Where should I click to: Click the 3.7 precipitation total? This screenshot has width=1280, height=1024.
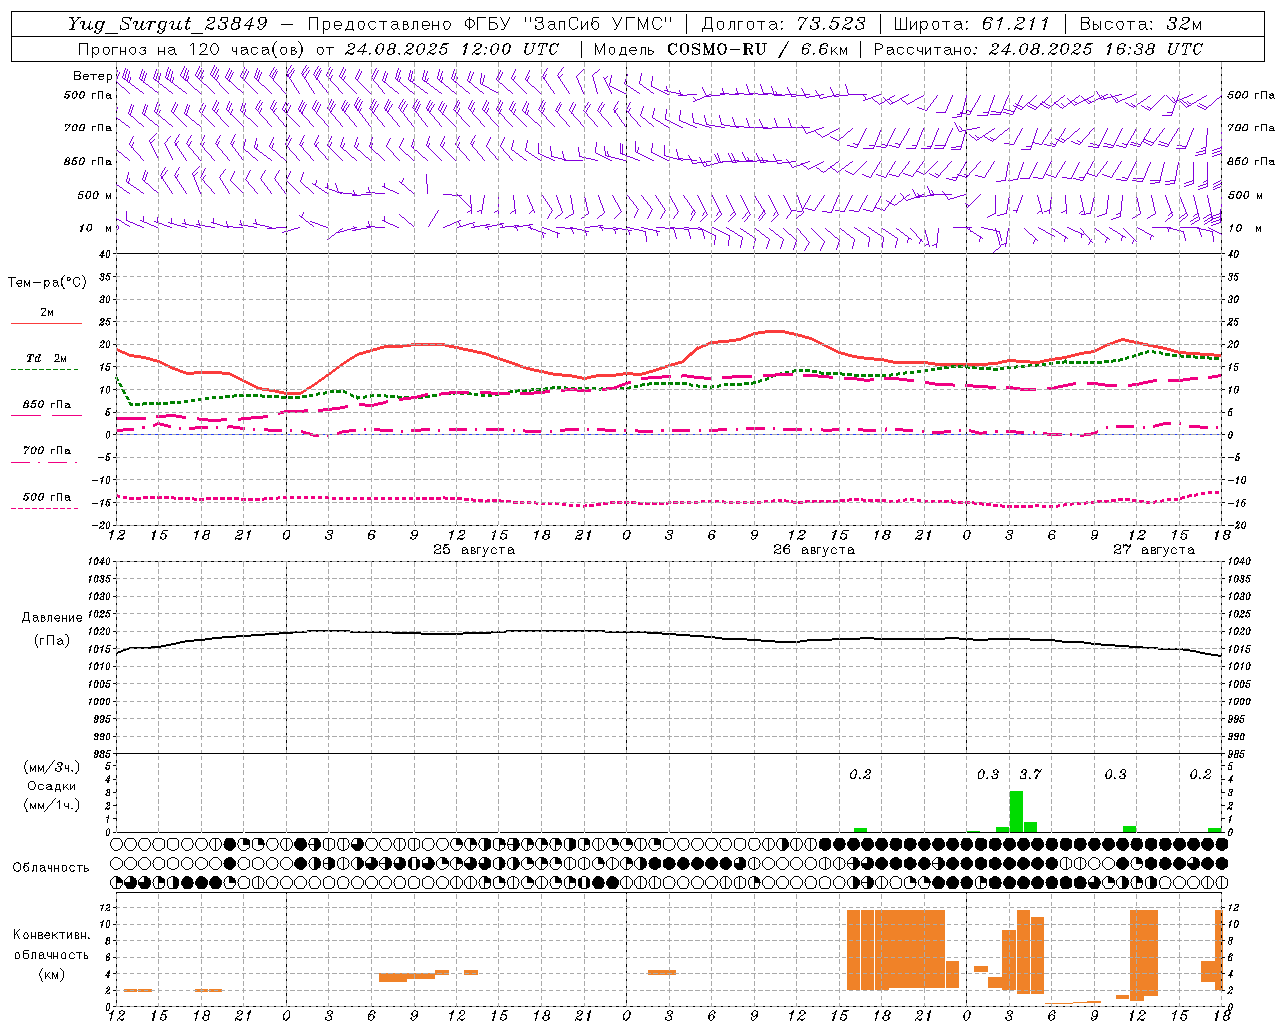pyautogui.click(x=1030, y=774)
